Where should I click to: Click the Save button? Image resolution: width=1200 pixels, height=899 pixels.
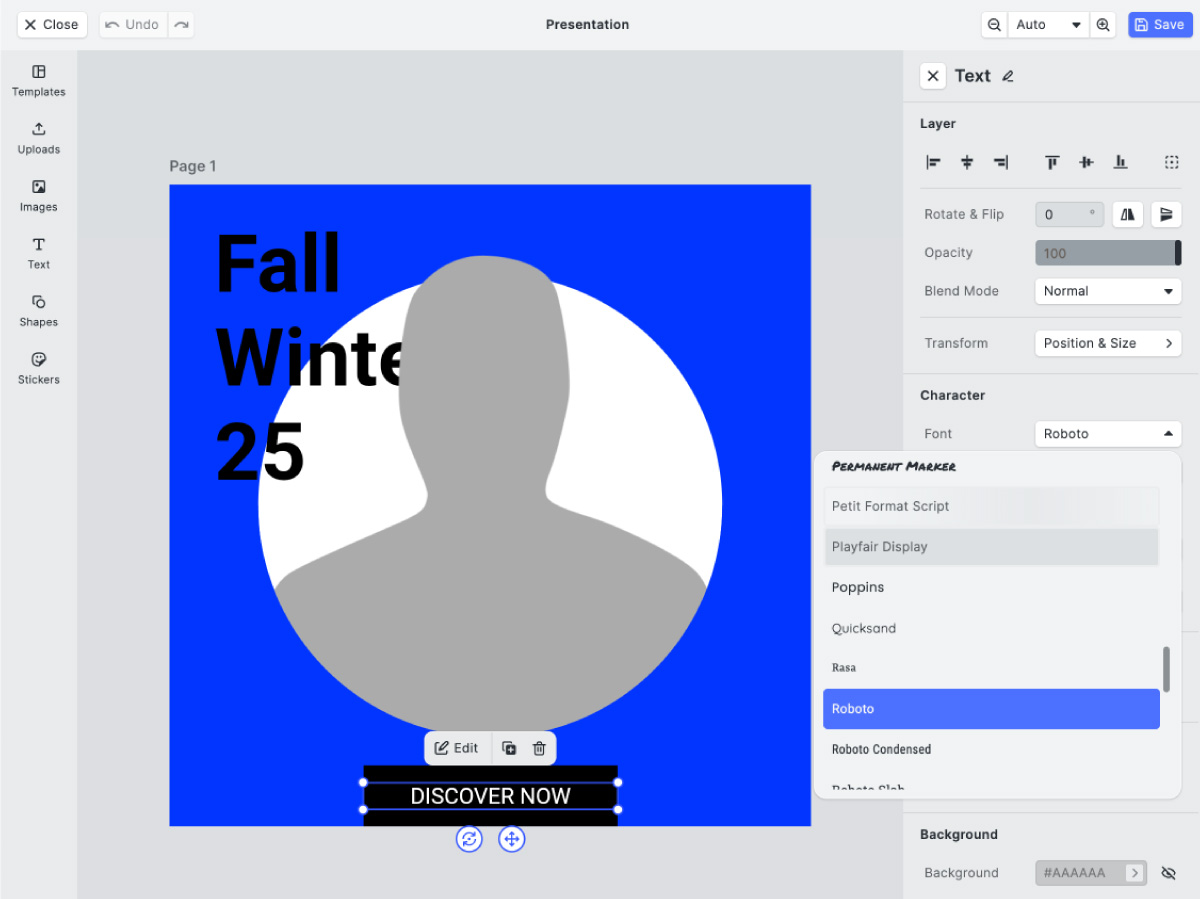(1159, 25)
